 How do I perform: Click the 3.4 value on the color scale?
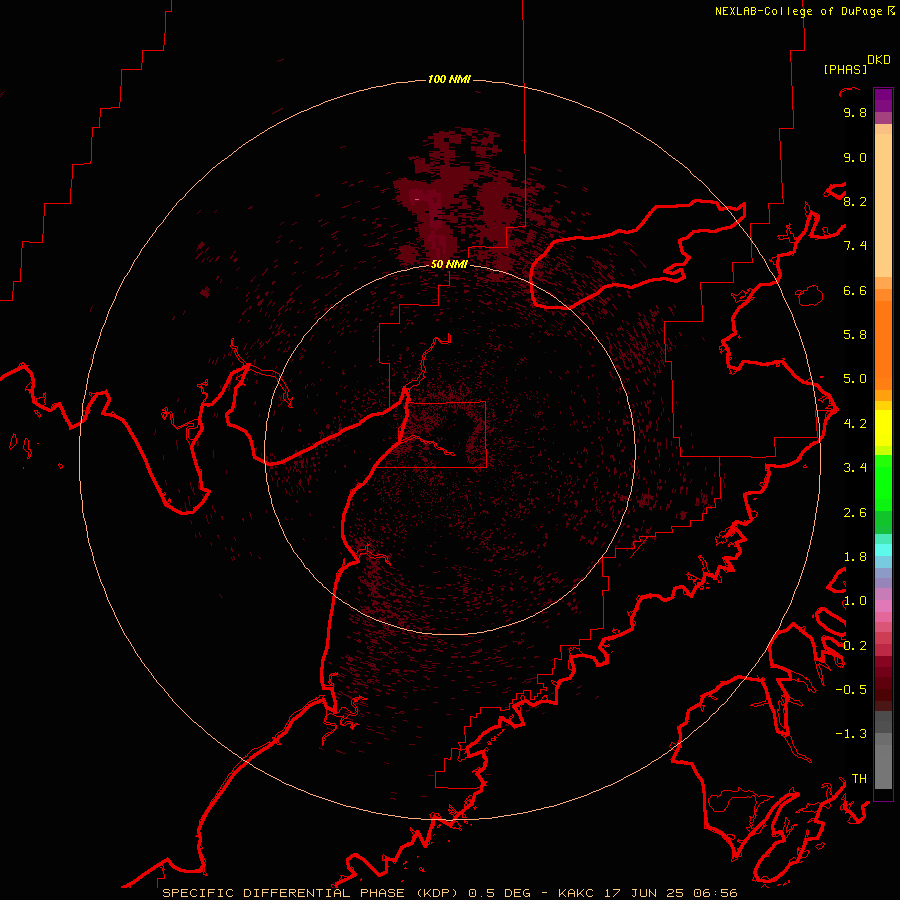click(x=855, y=468)
